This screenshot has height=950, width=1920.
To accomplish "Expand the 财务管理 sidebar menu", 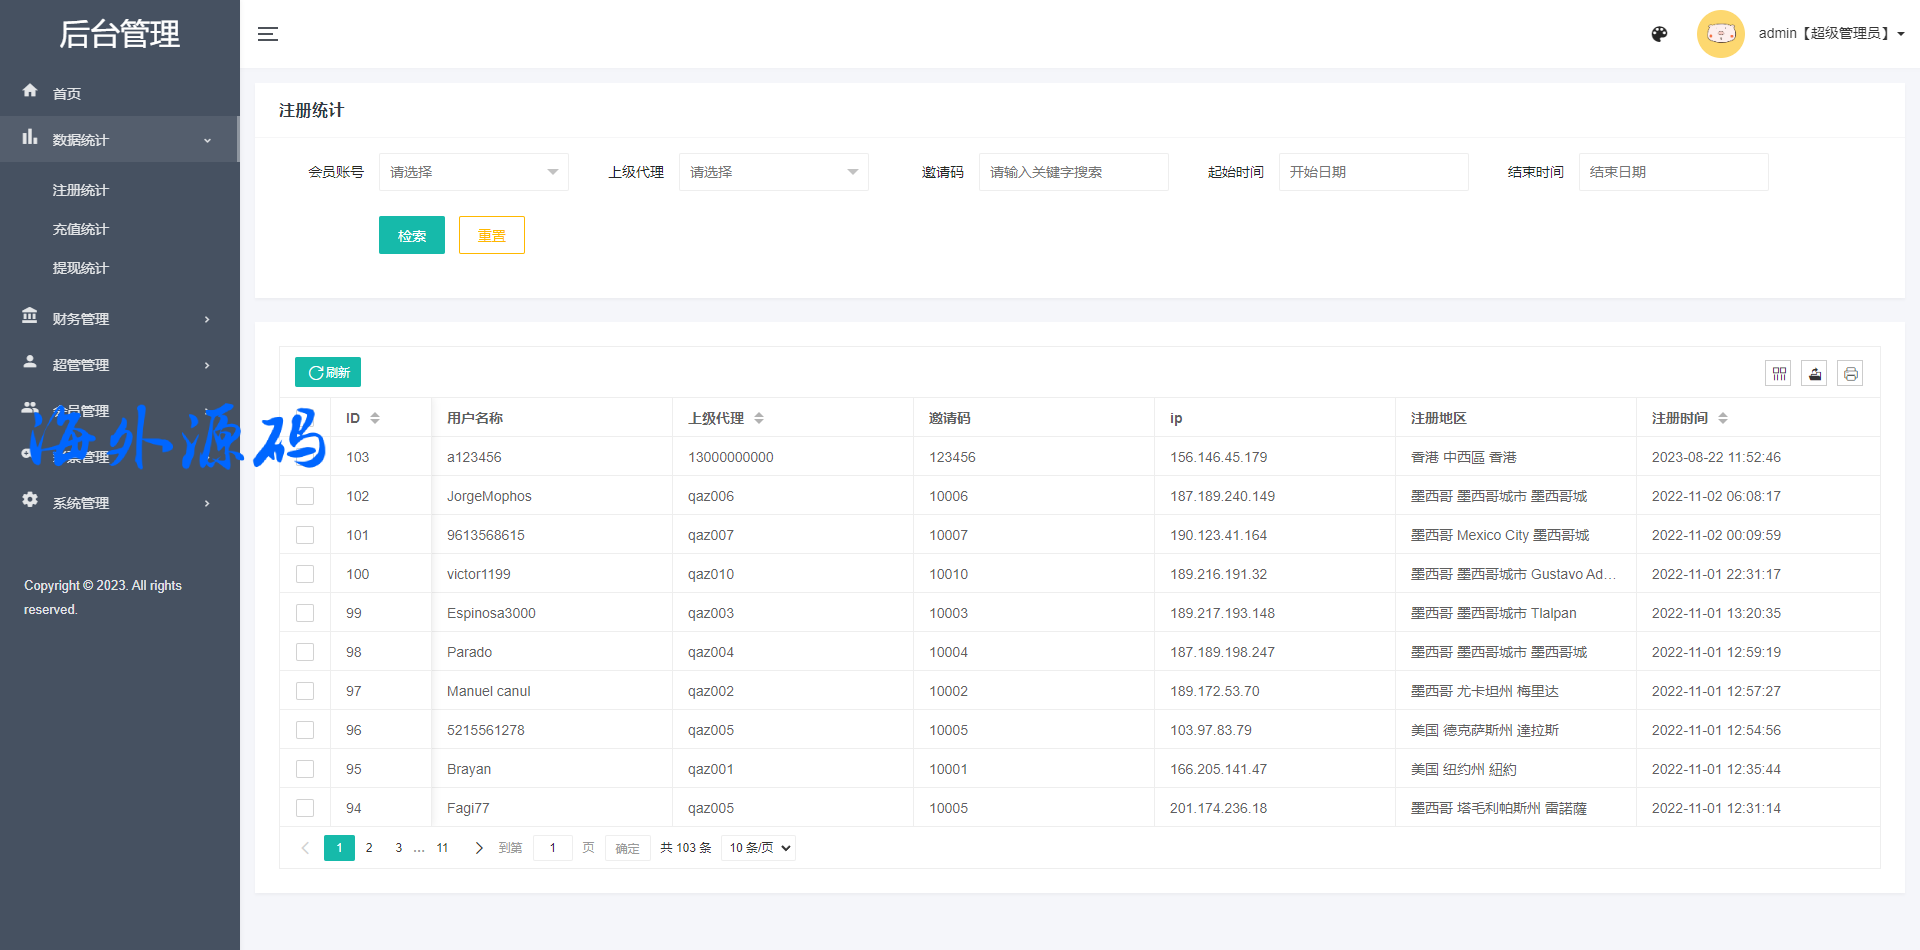I will (118, 319).
